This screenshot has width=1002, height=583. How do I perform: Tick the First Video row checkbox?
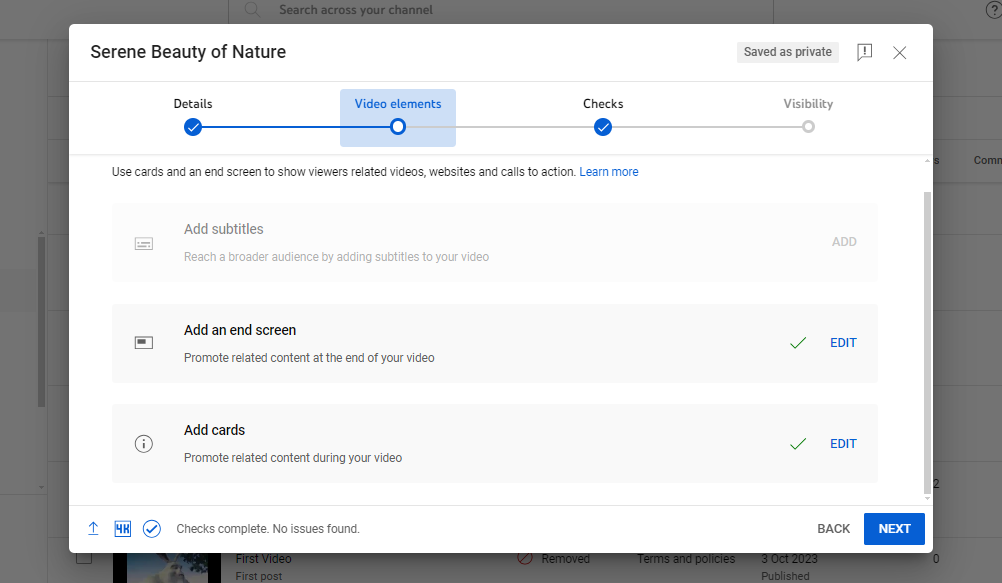(x=84, y=558)
